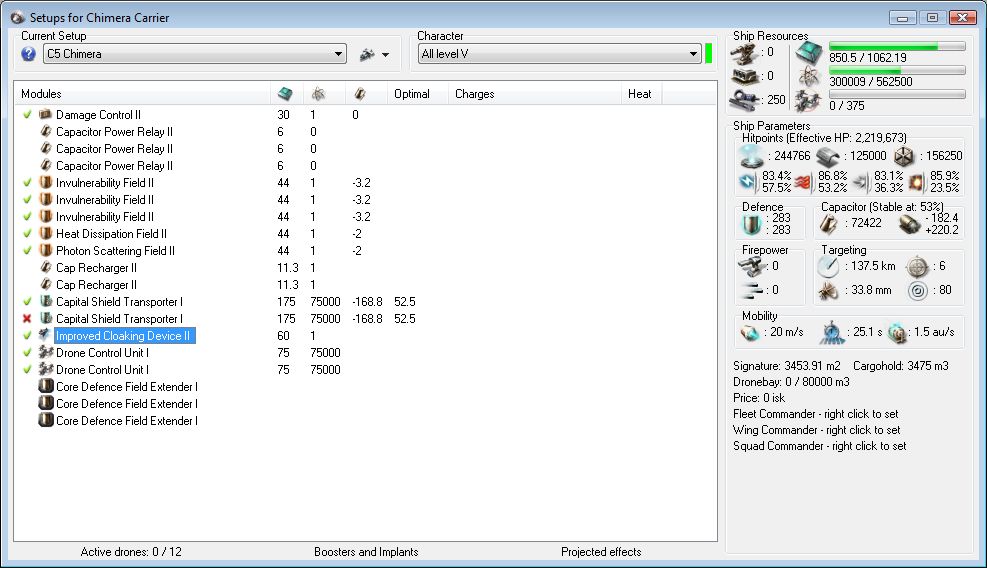
Task: Click the Defence shield icon
Action: (752, 223)
